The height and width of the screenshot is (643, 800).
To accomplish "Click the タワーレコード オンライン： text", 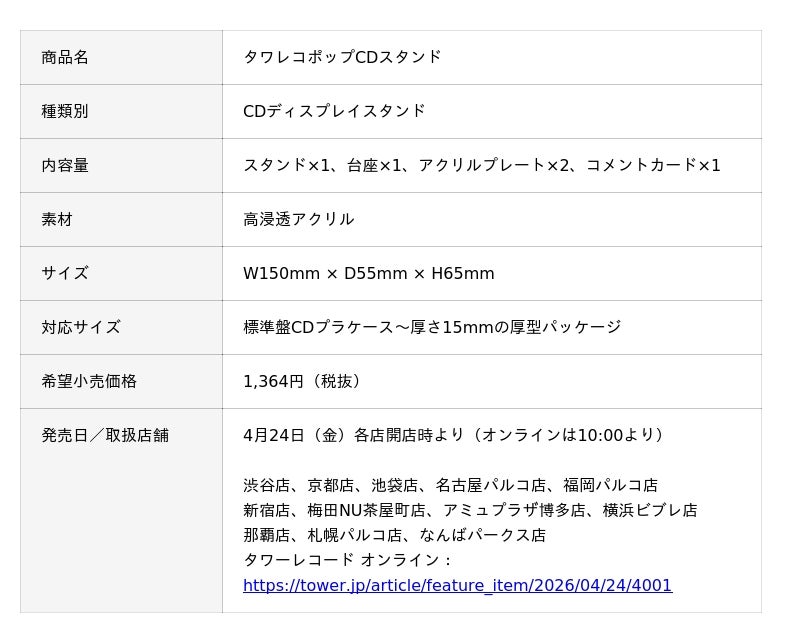I will (347, 560).
